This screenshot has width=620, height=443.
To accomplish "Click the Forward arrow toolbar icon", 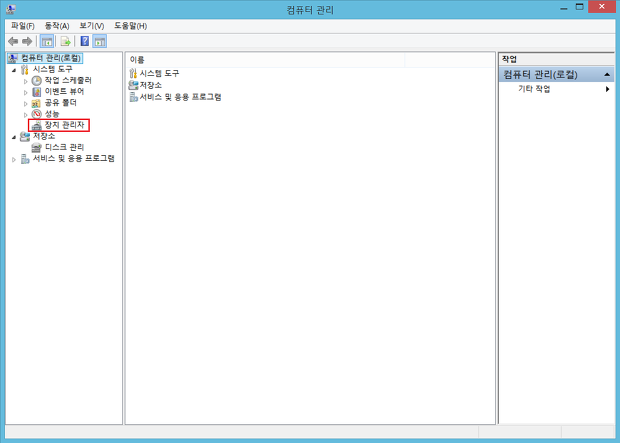I will click(x=27, y=41).
